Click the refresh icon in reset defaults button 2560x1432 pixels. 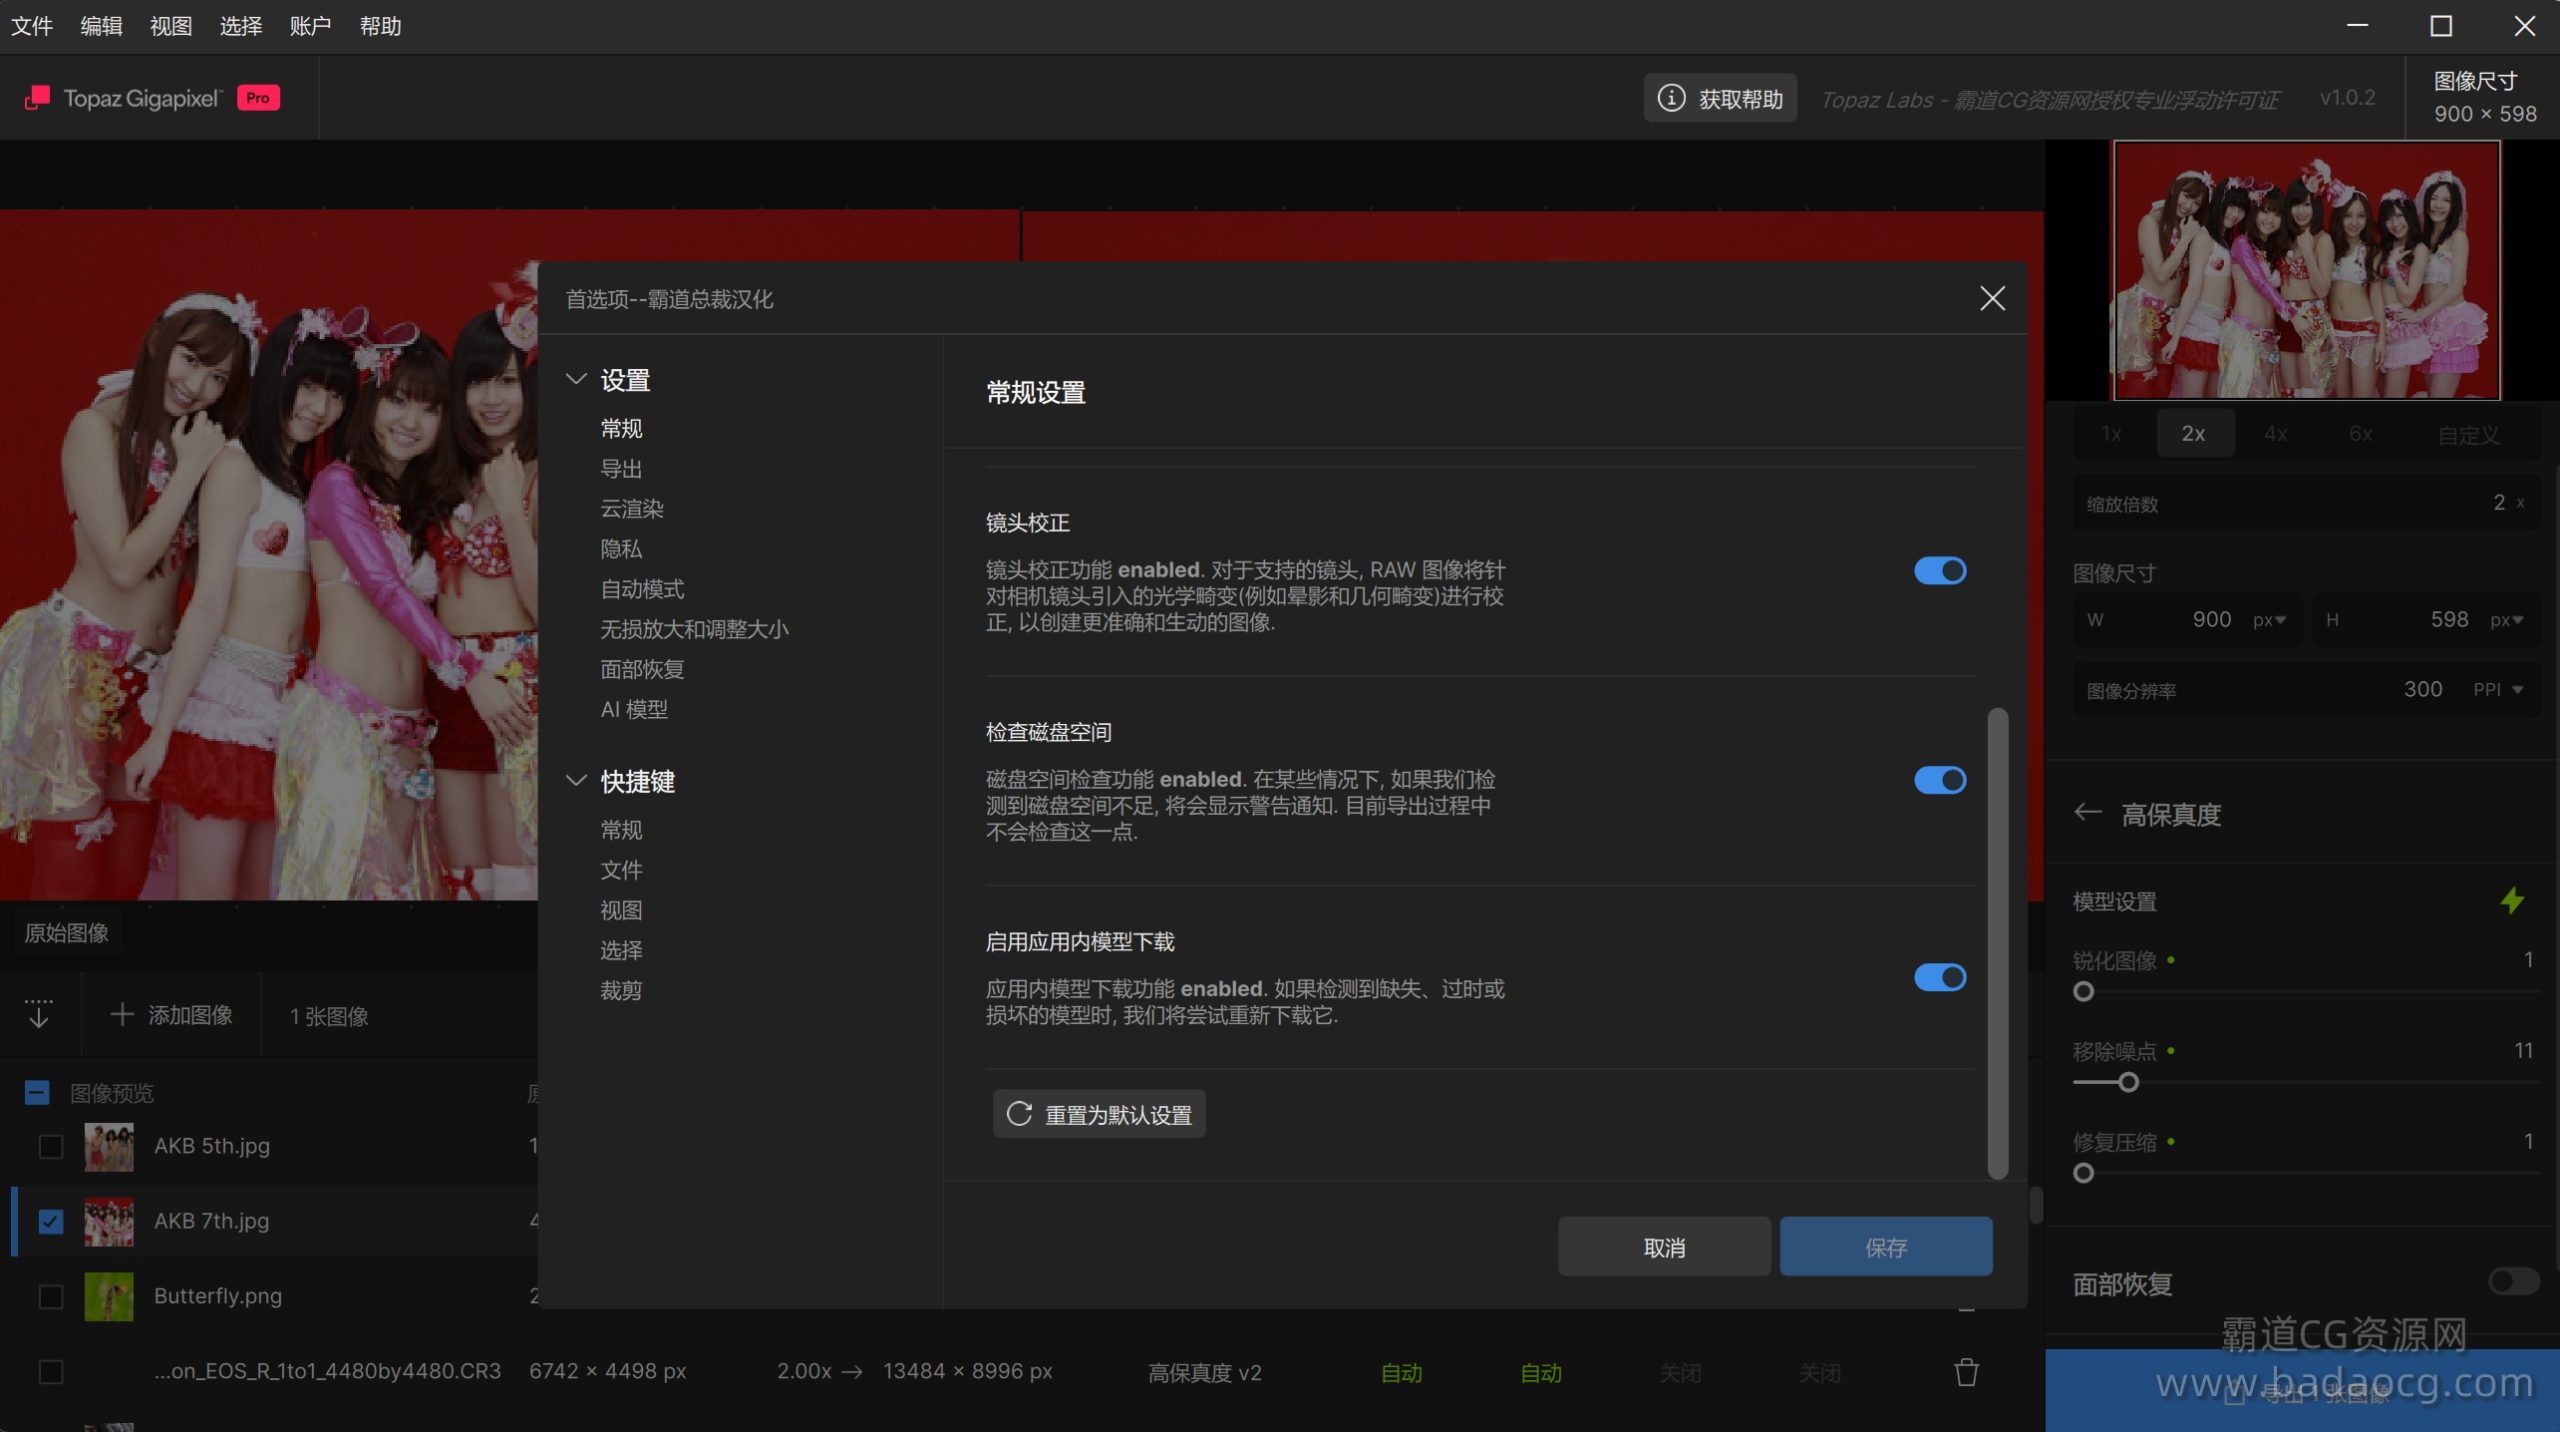point(1019,1114)
